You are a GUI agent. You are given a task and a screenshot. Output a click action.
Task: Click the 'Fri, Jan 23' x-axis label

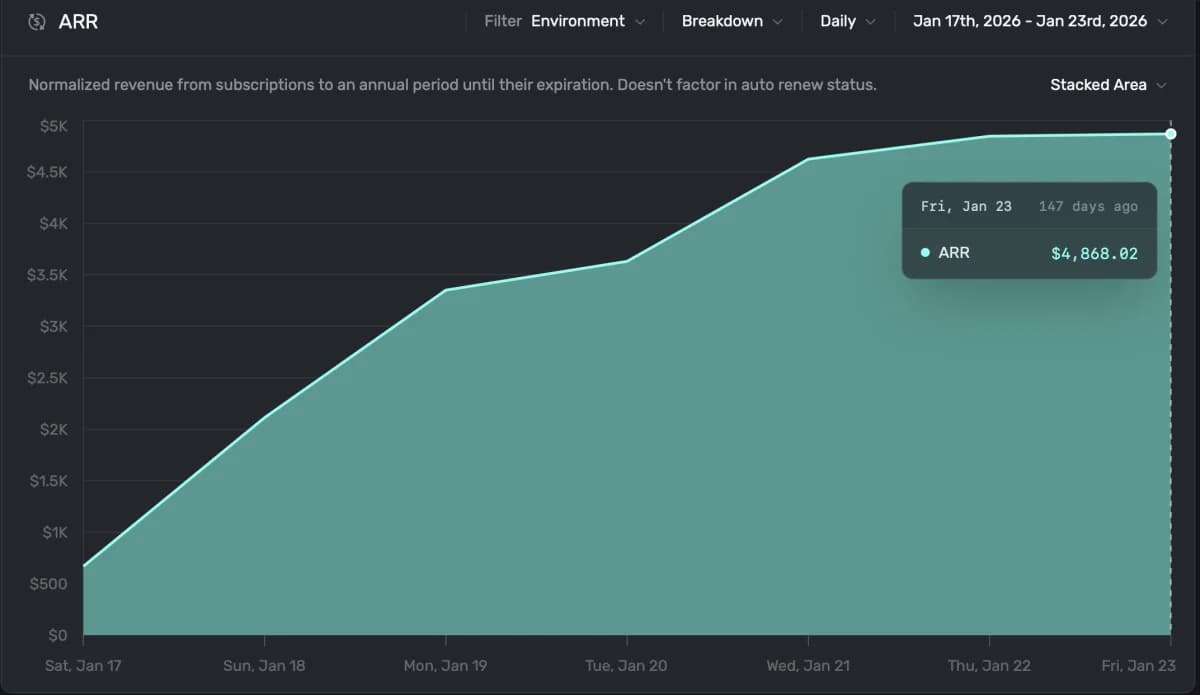(1137, 665)
